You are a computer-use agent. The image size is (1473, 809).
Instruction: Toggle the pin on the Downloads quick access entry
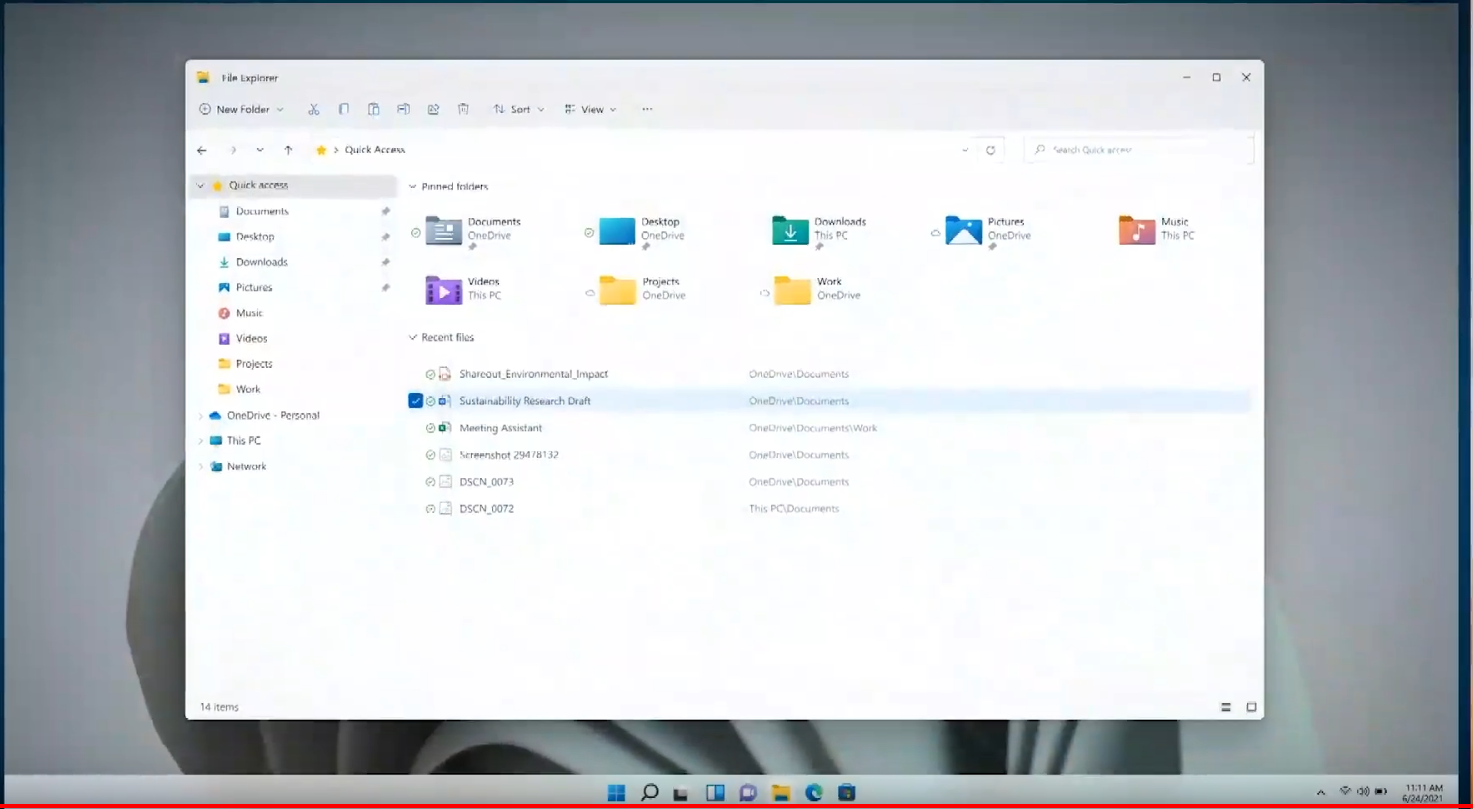[x=386, y=262]
